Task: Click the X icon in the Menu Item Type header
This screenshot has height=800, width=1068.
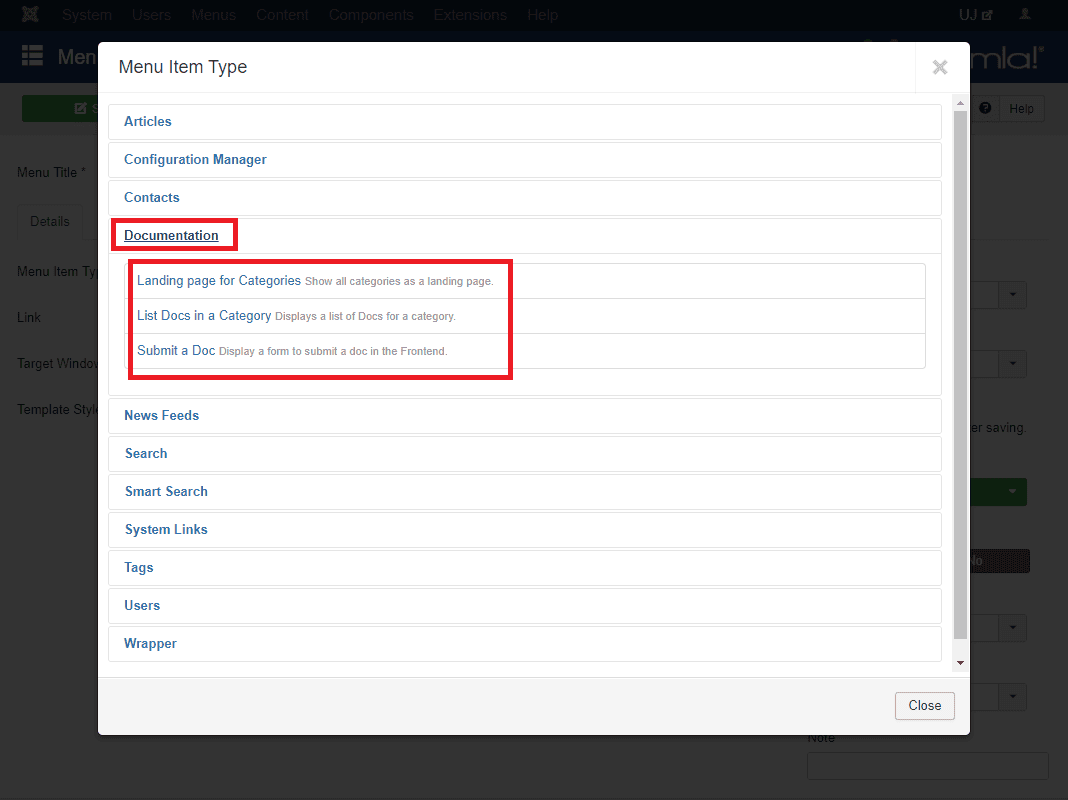Action: pos(940,67)
